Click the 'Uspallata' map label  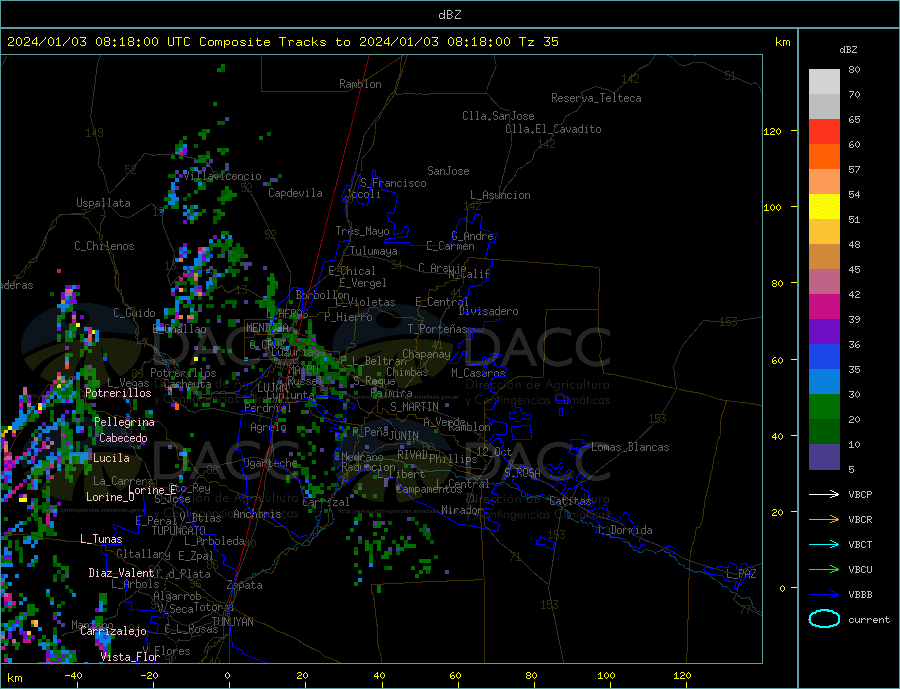click(x=103, y=203)
